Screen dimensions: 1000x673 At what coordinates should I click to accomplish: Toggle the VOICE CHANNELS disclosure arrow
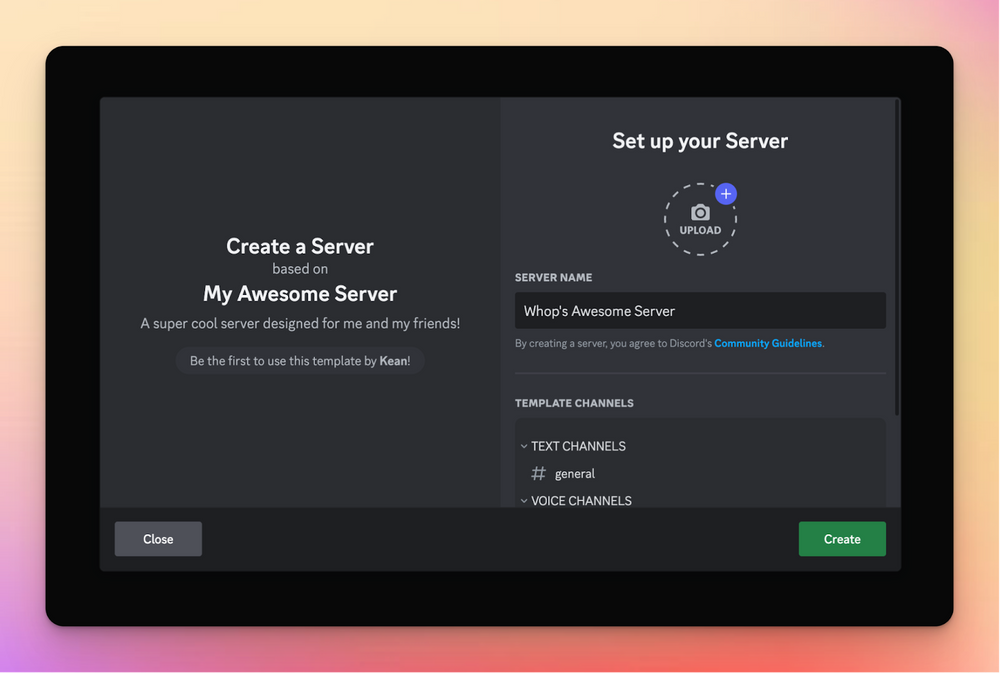(x=524, y=500)
